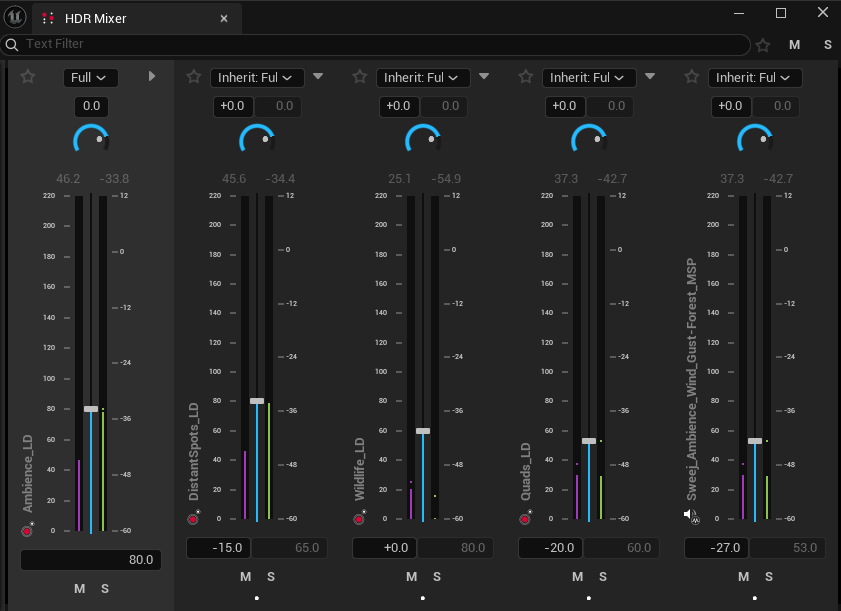Screen dimensions: 841x611
Task: Click the red audition dot on DistantSpots_LD meter
Action: click(191, 518)
